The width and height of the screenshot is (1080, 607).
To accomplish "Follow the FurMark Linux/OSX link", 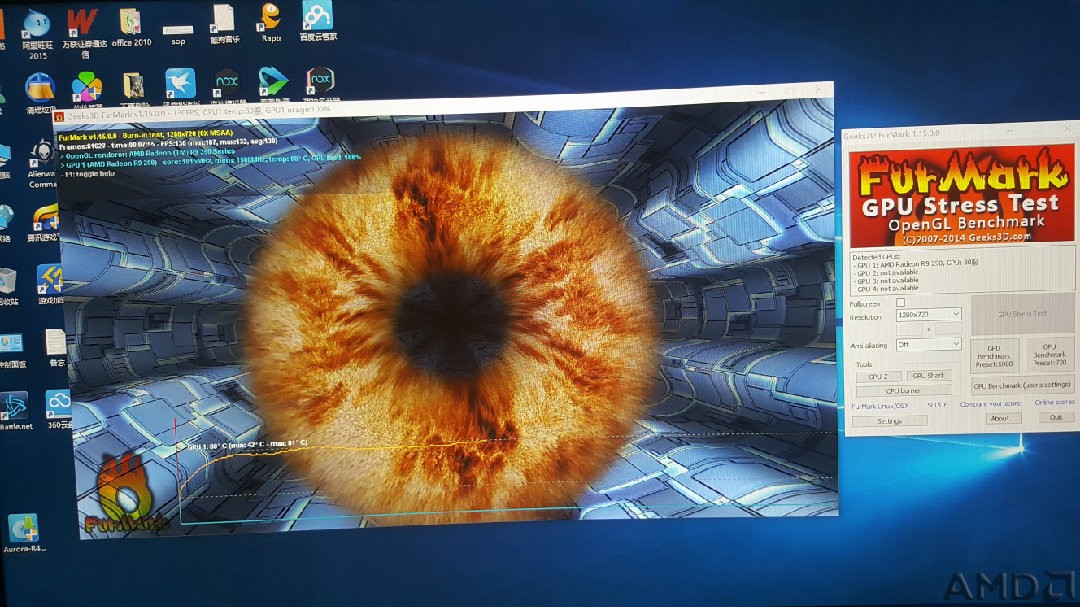I will coord(880,407).
